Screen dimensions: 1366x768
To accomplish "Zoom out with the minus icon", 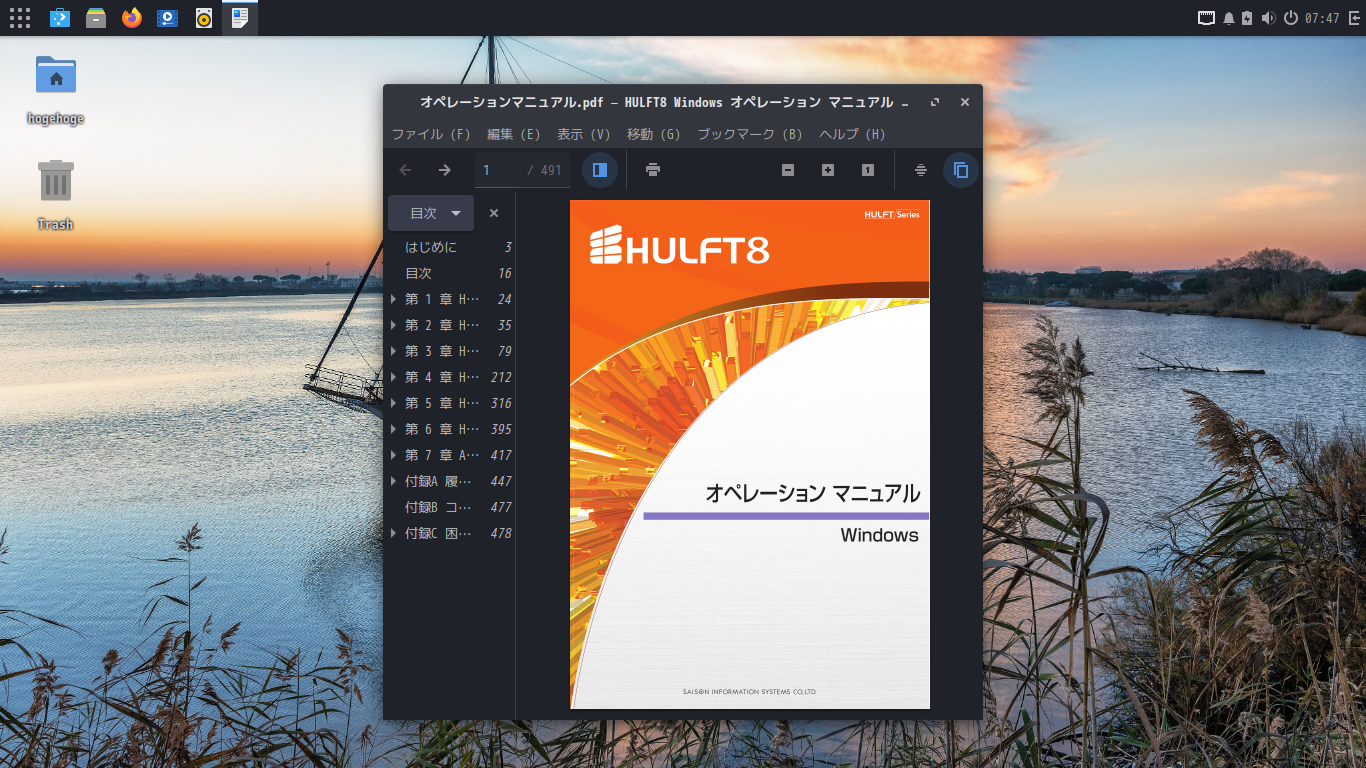I will click(x=788, y=170).
